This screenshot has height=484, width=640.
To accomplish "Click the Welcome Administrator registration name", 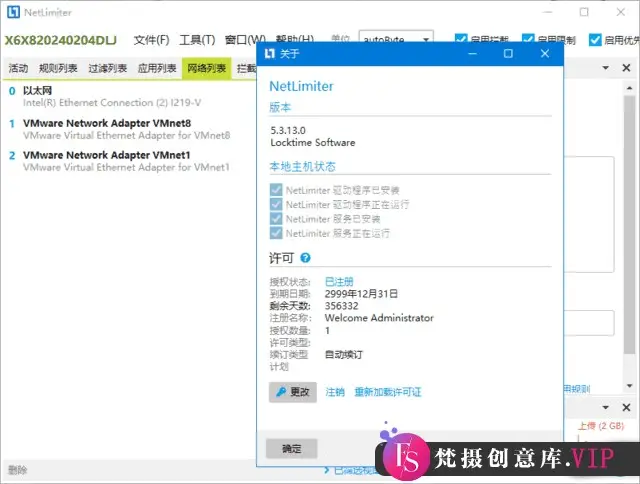I will click(379, 318).
